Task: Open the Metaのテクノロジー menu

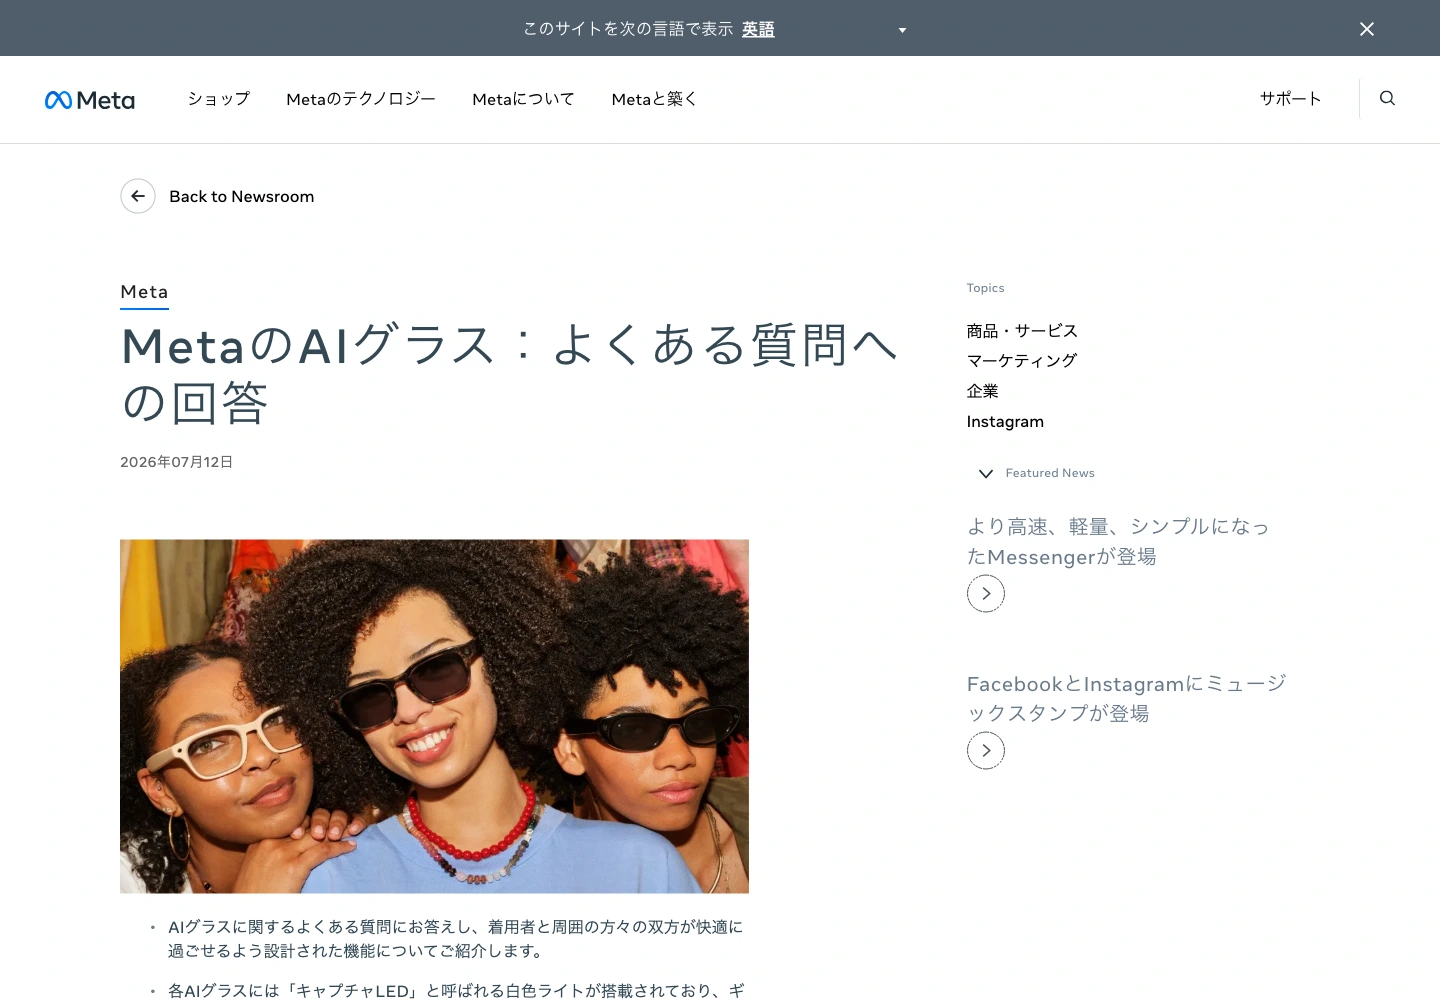Action: (361, 99)
